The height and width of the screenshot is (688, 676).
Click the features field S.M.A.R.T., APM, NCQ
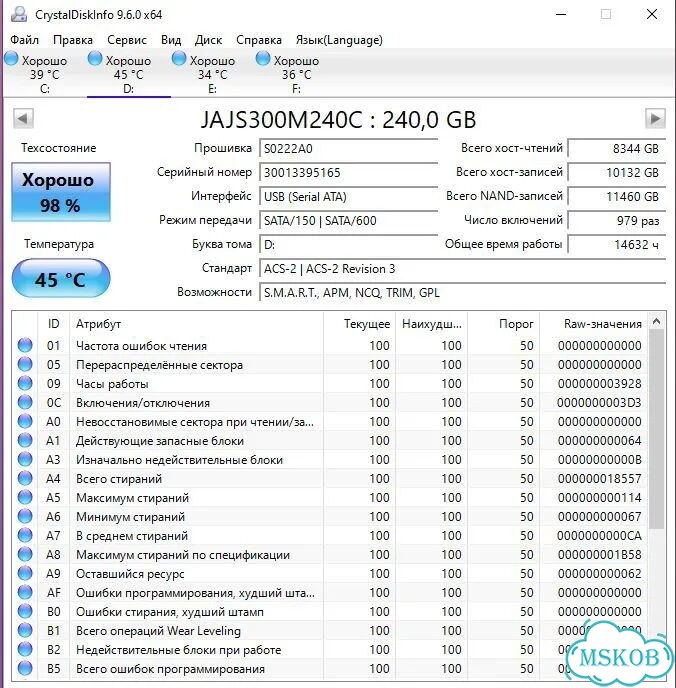tap(462, 293)
